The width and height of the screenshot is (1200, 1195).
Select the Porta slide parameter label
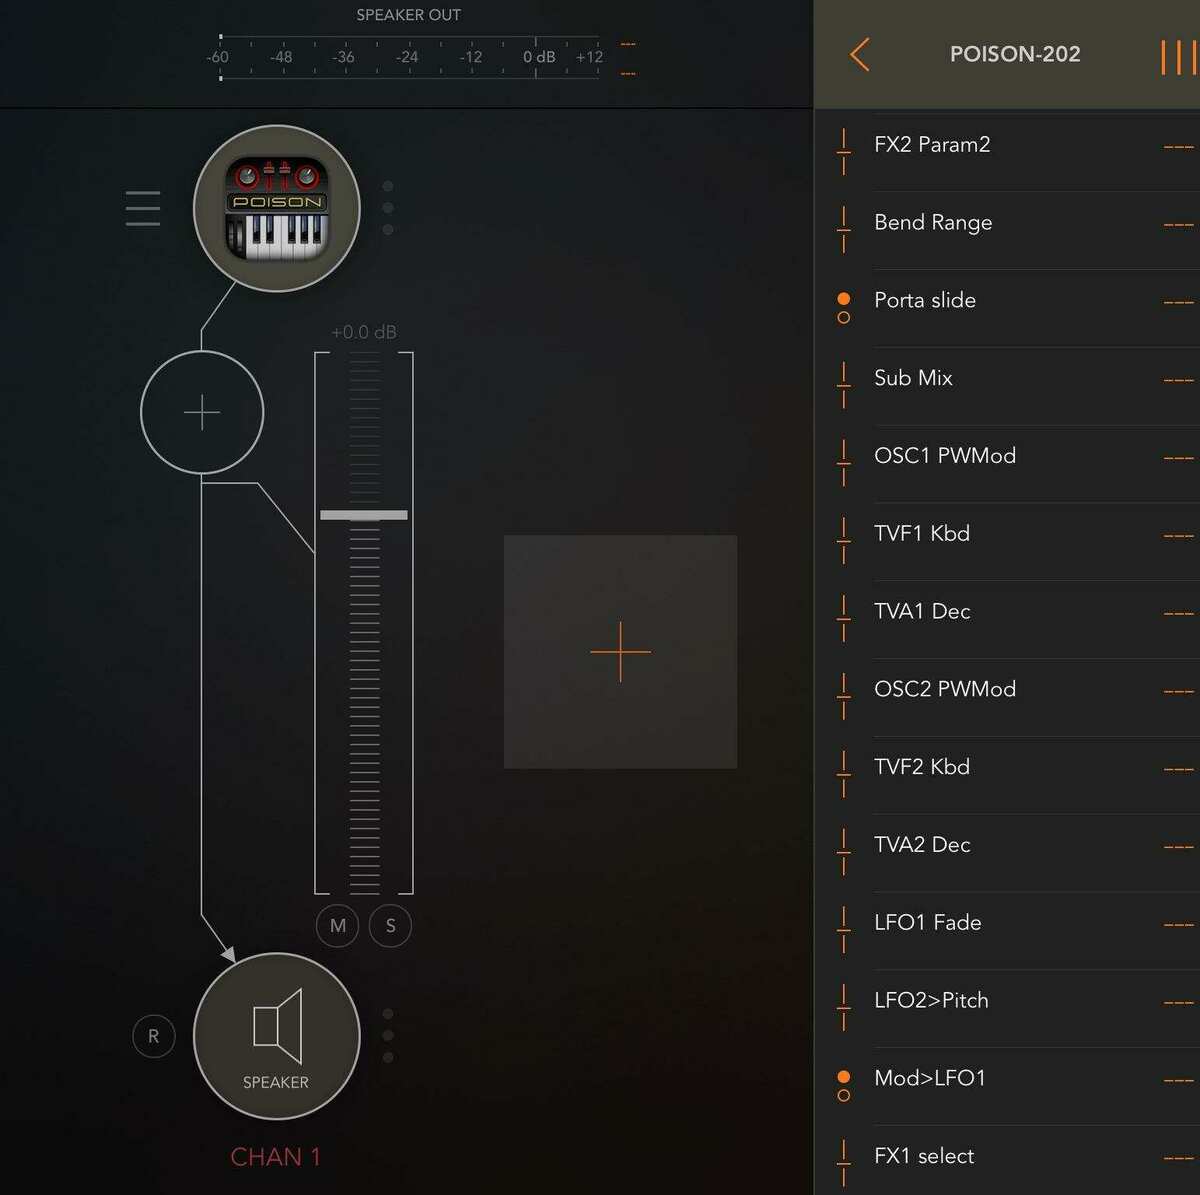click(x=925, y=300)
